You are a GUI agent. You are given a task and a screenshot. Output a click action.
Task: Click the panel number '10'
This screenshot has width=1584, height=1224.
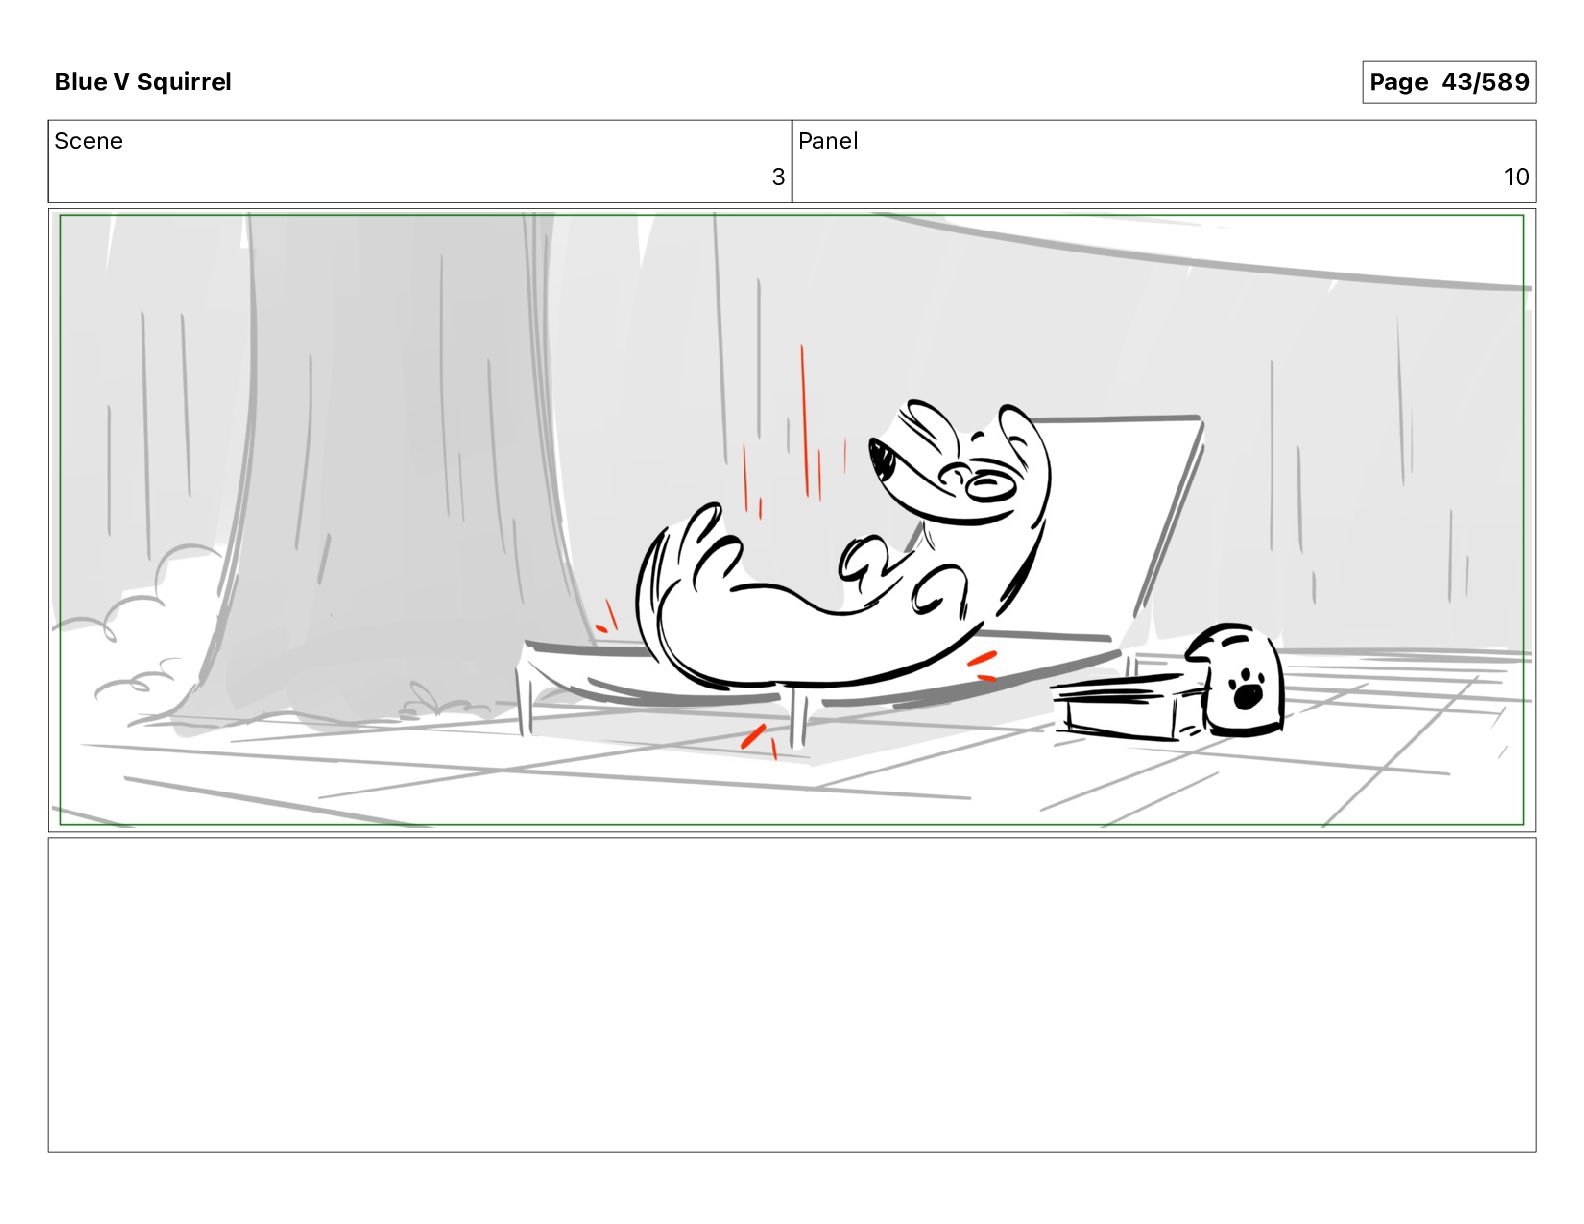pyautogui.click(x=1517, y=177)
